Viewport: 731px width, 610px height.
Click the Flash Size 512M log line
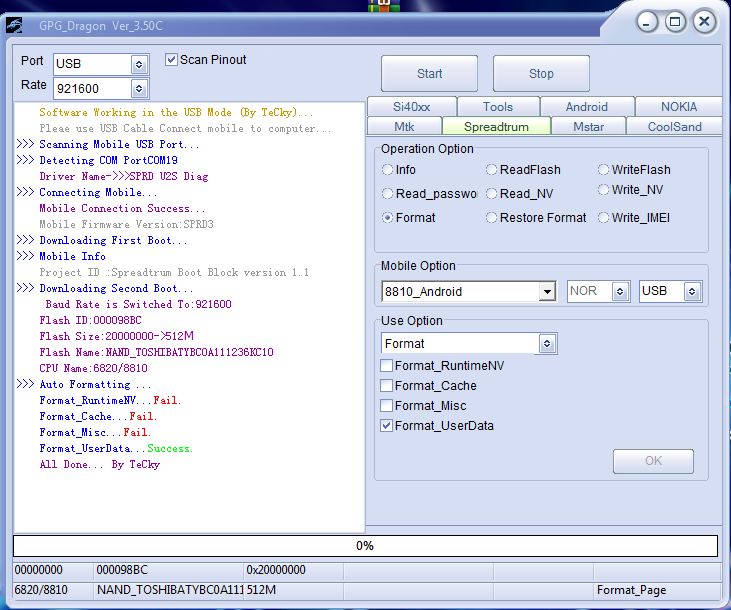point(117,336)
